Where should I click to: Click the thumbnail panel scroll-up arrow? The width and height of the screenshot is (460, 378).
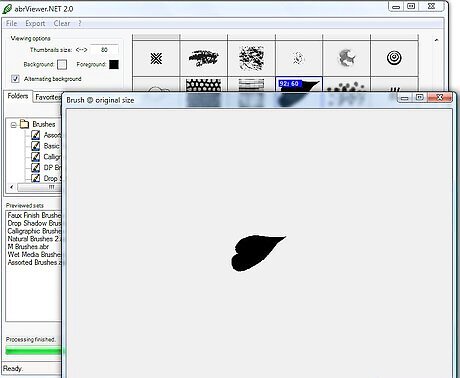(x=436, y=40)
